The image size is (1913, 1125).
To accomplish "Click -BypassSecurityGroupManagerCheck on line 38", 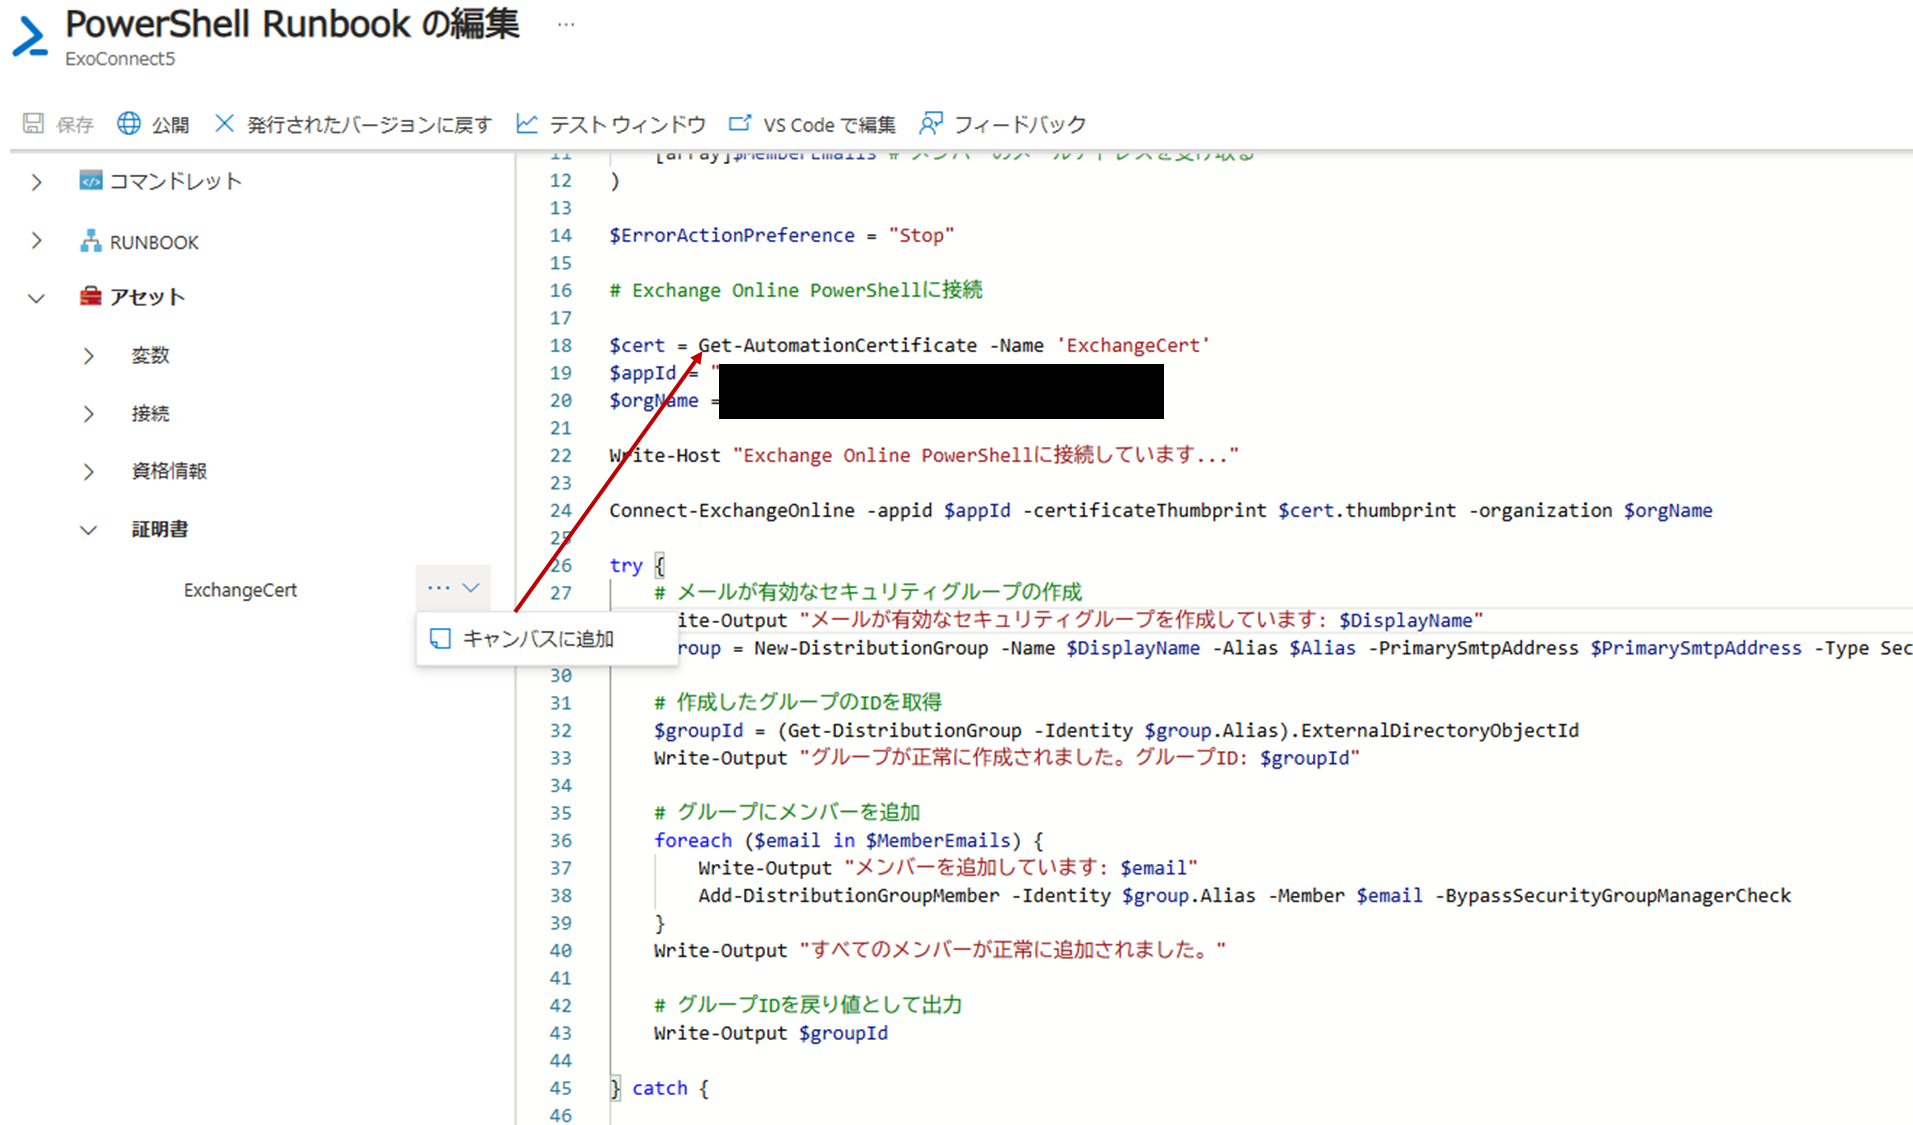I will click(x=1613, y=895).
